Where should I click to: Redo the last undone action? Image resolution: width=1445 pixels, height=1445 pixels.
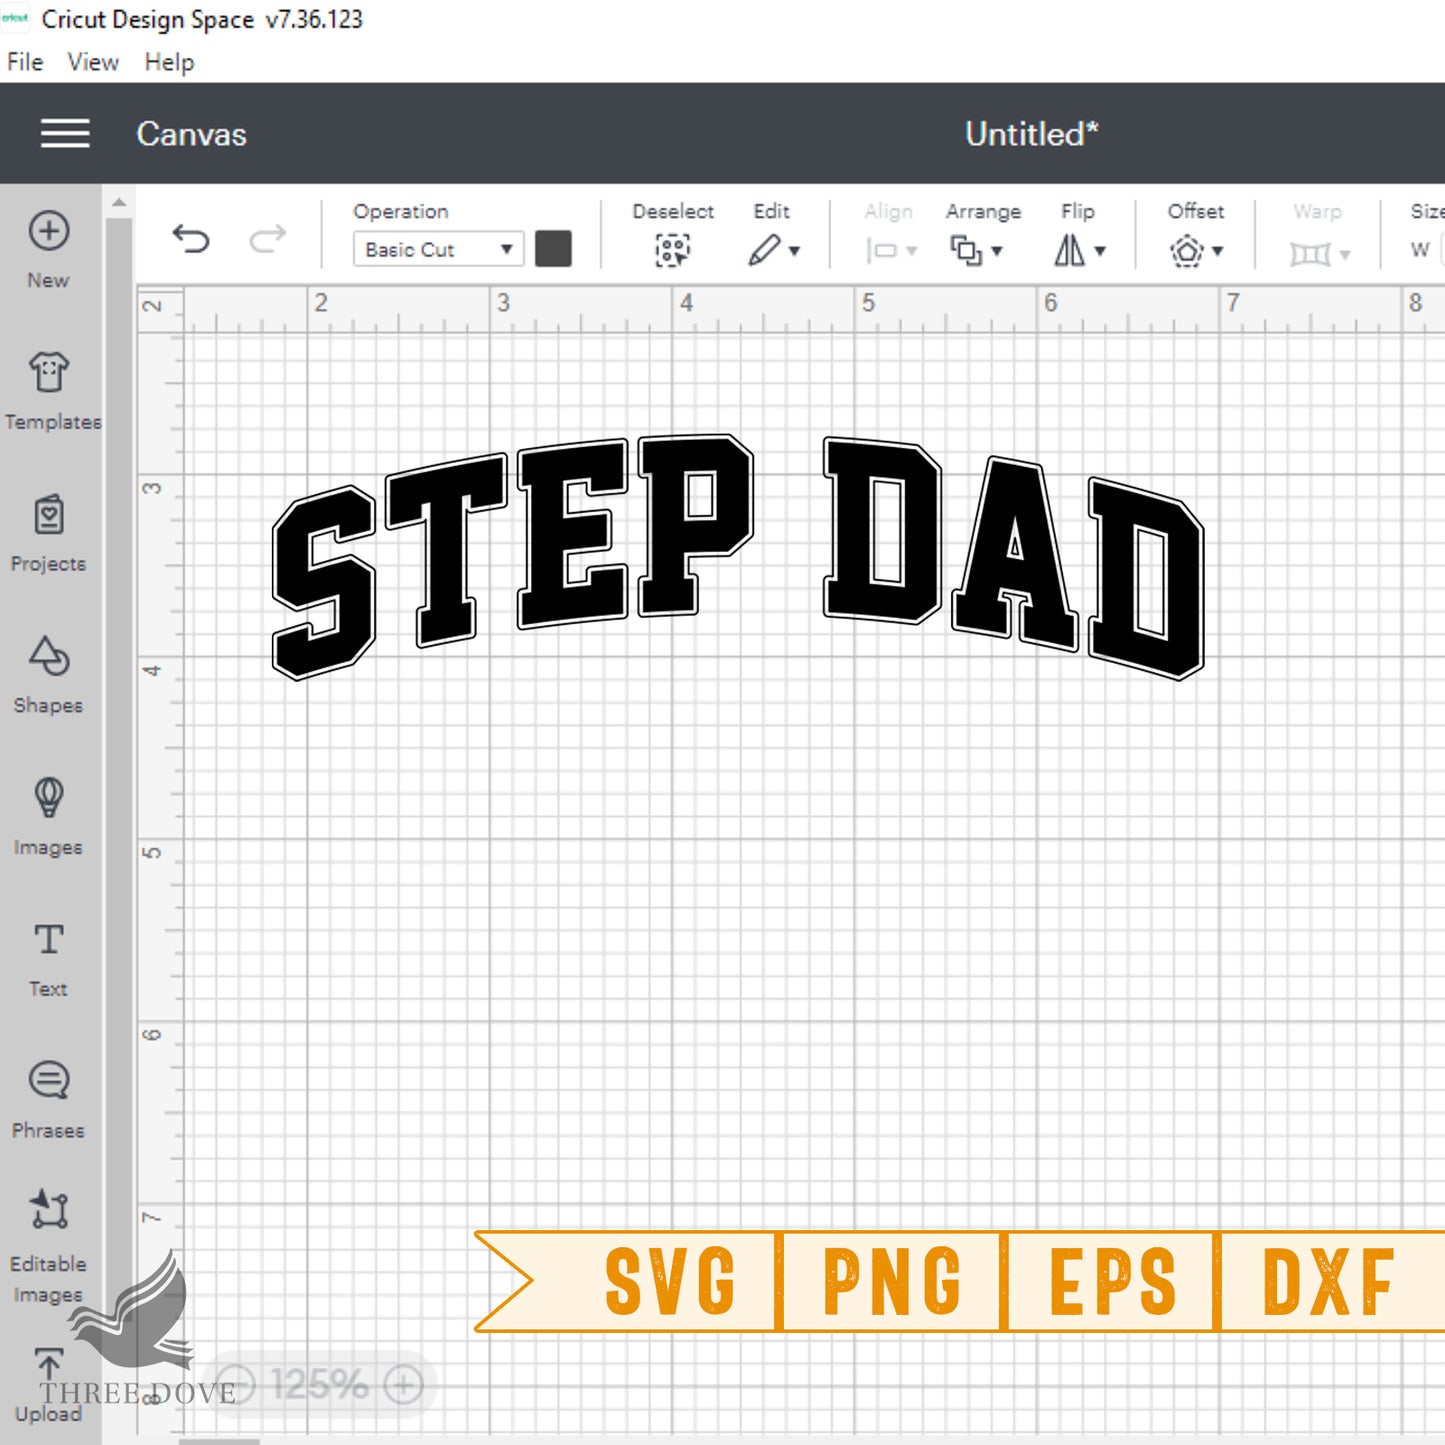tap(267, 239)
